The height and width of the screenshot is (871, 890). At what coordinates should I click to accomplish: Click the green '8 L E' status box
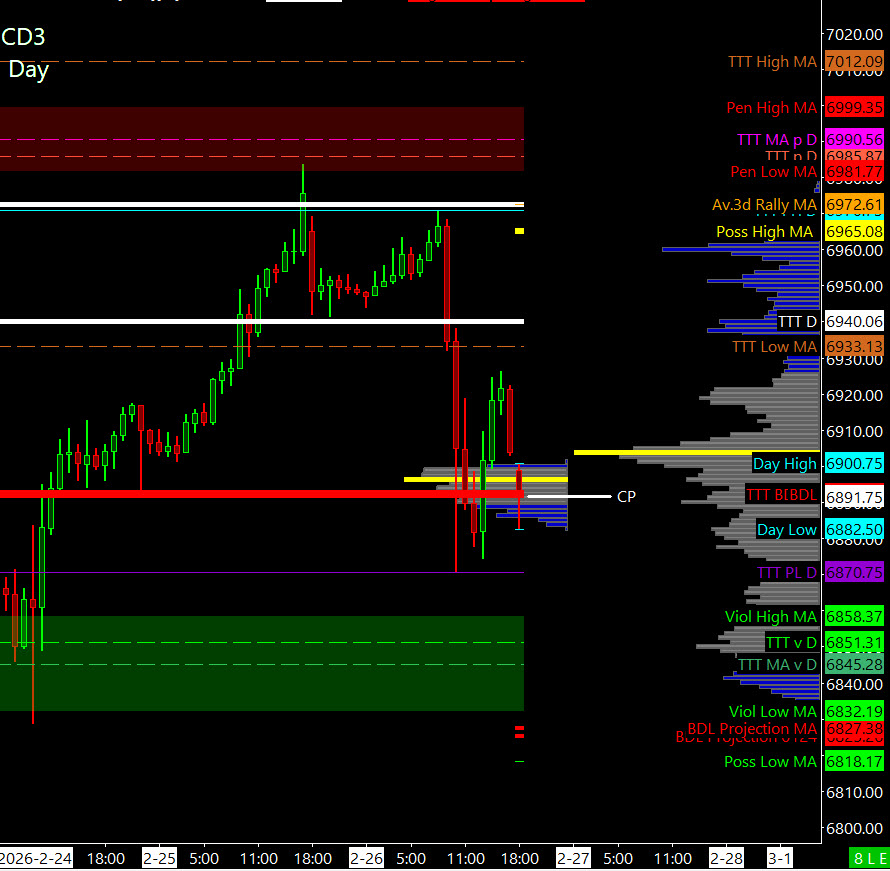click(x=867, y=858)
